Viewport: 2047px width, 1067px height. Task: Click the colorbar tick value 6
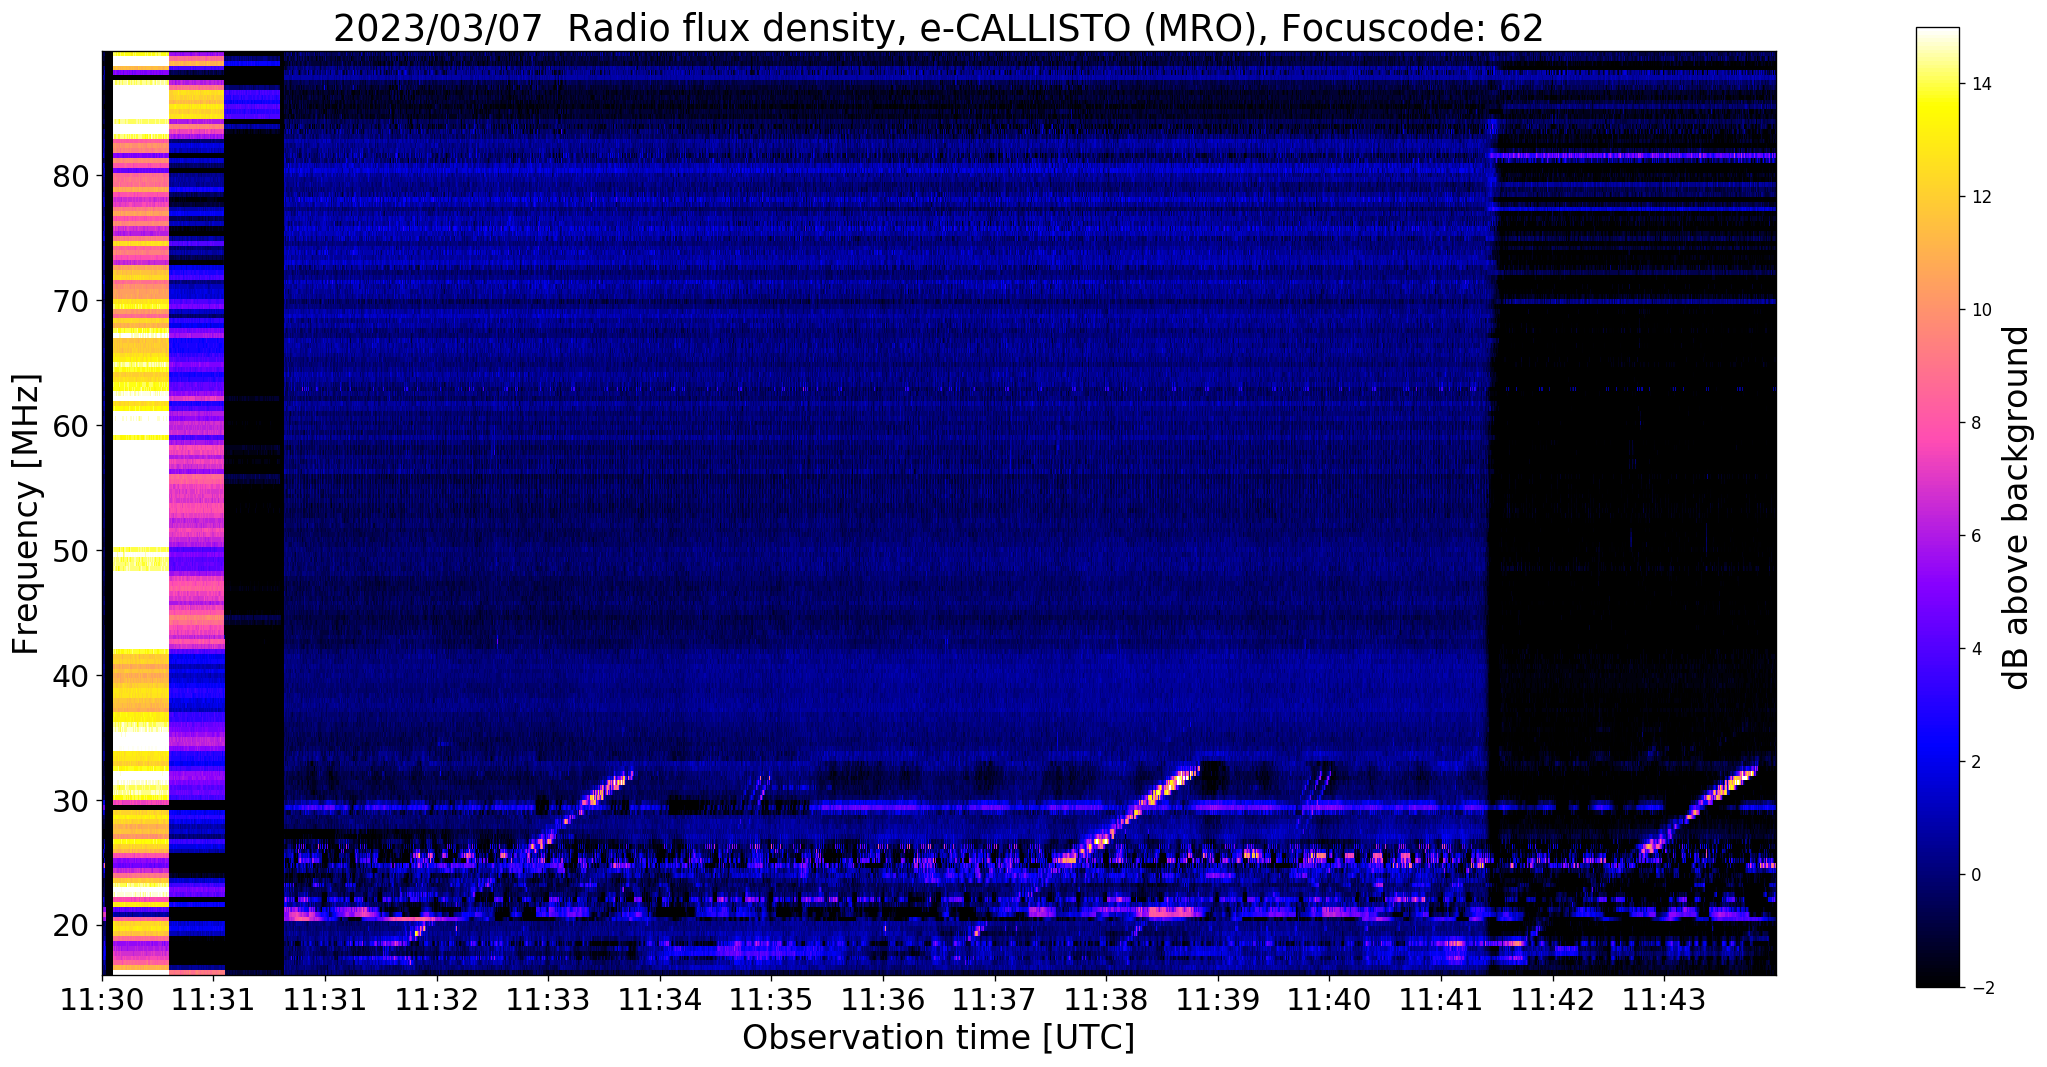[1975, 536]
